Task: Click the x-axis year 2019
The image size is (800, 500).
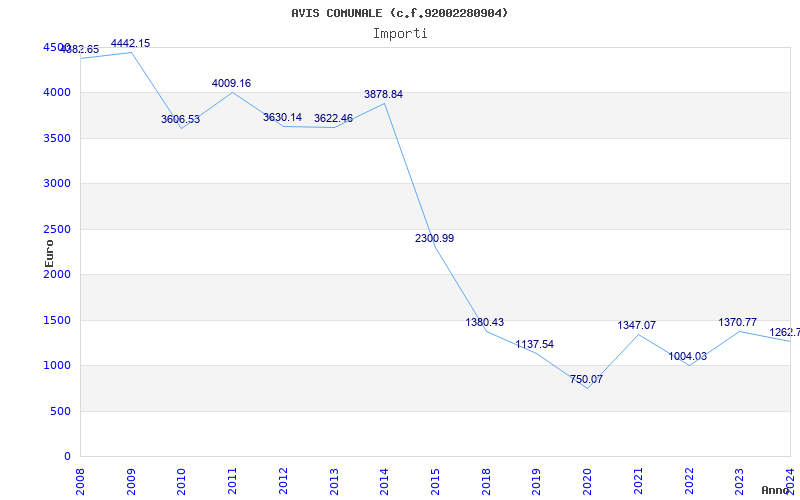Action: pyautogui.click(x=537, y=481)
